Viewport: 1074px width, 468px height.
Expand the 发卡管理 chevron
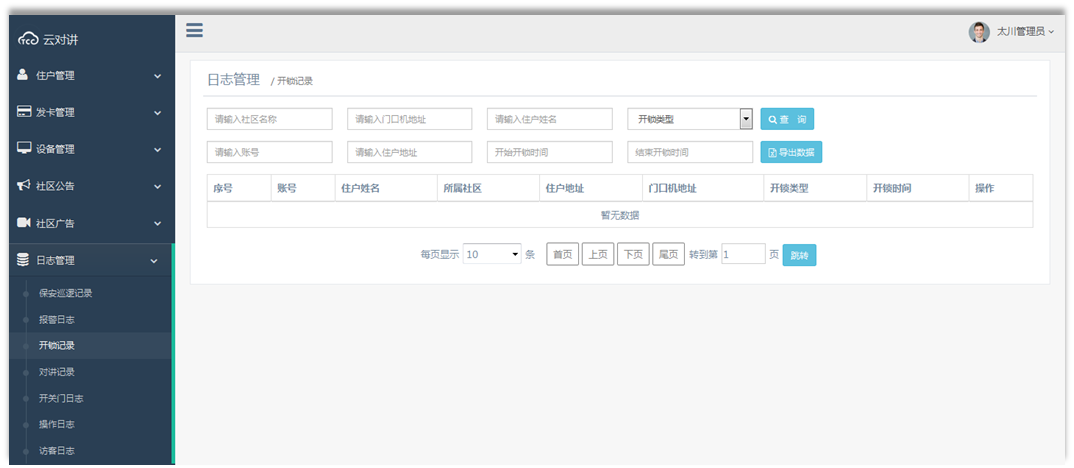click(x=158, y=113)
